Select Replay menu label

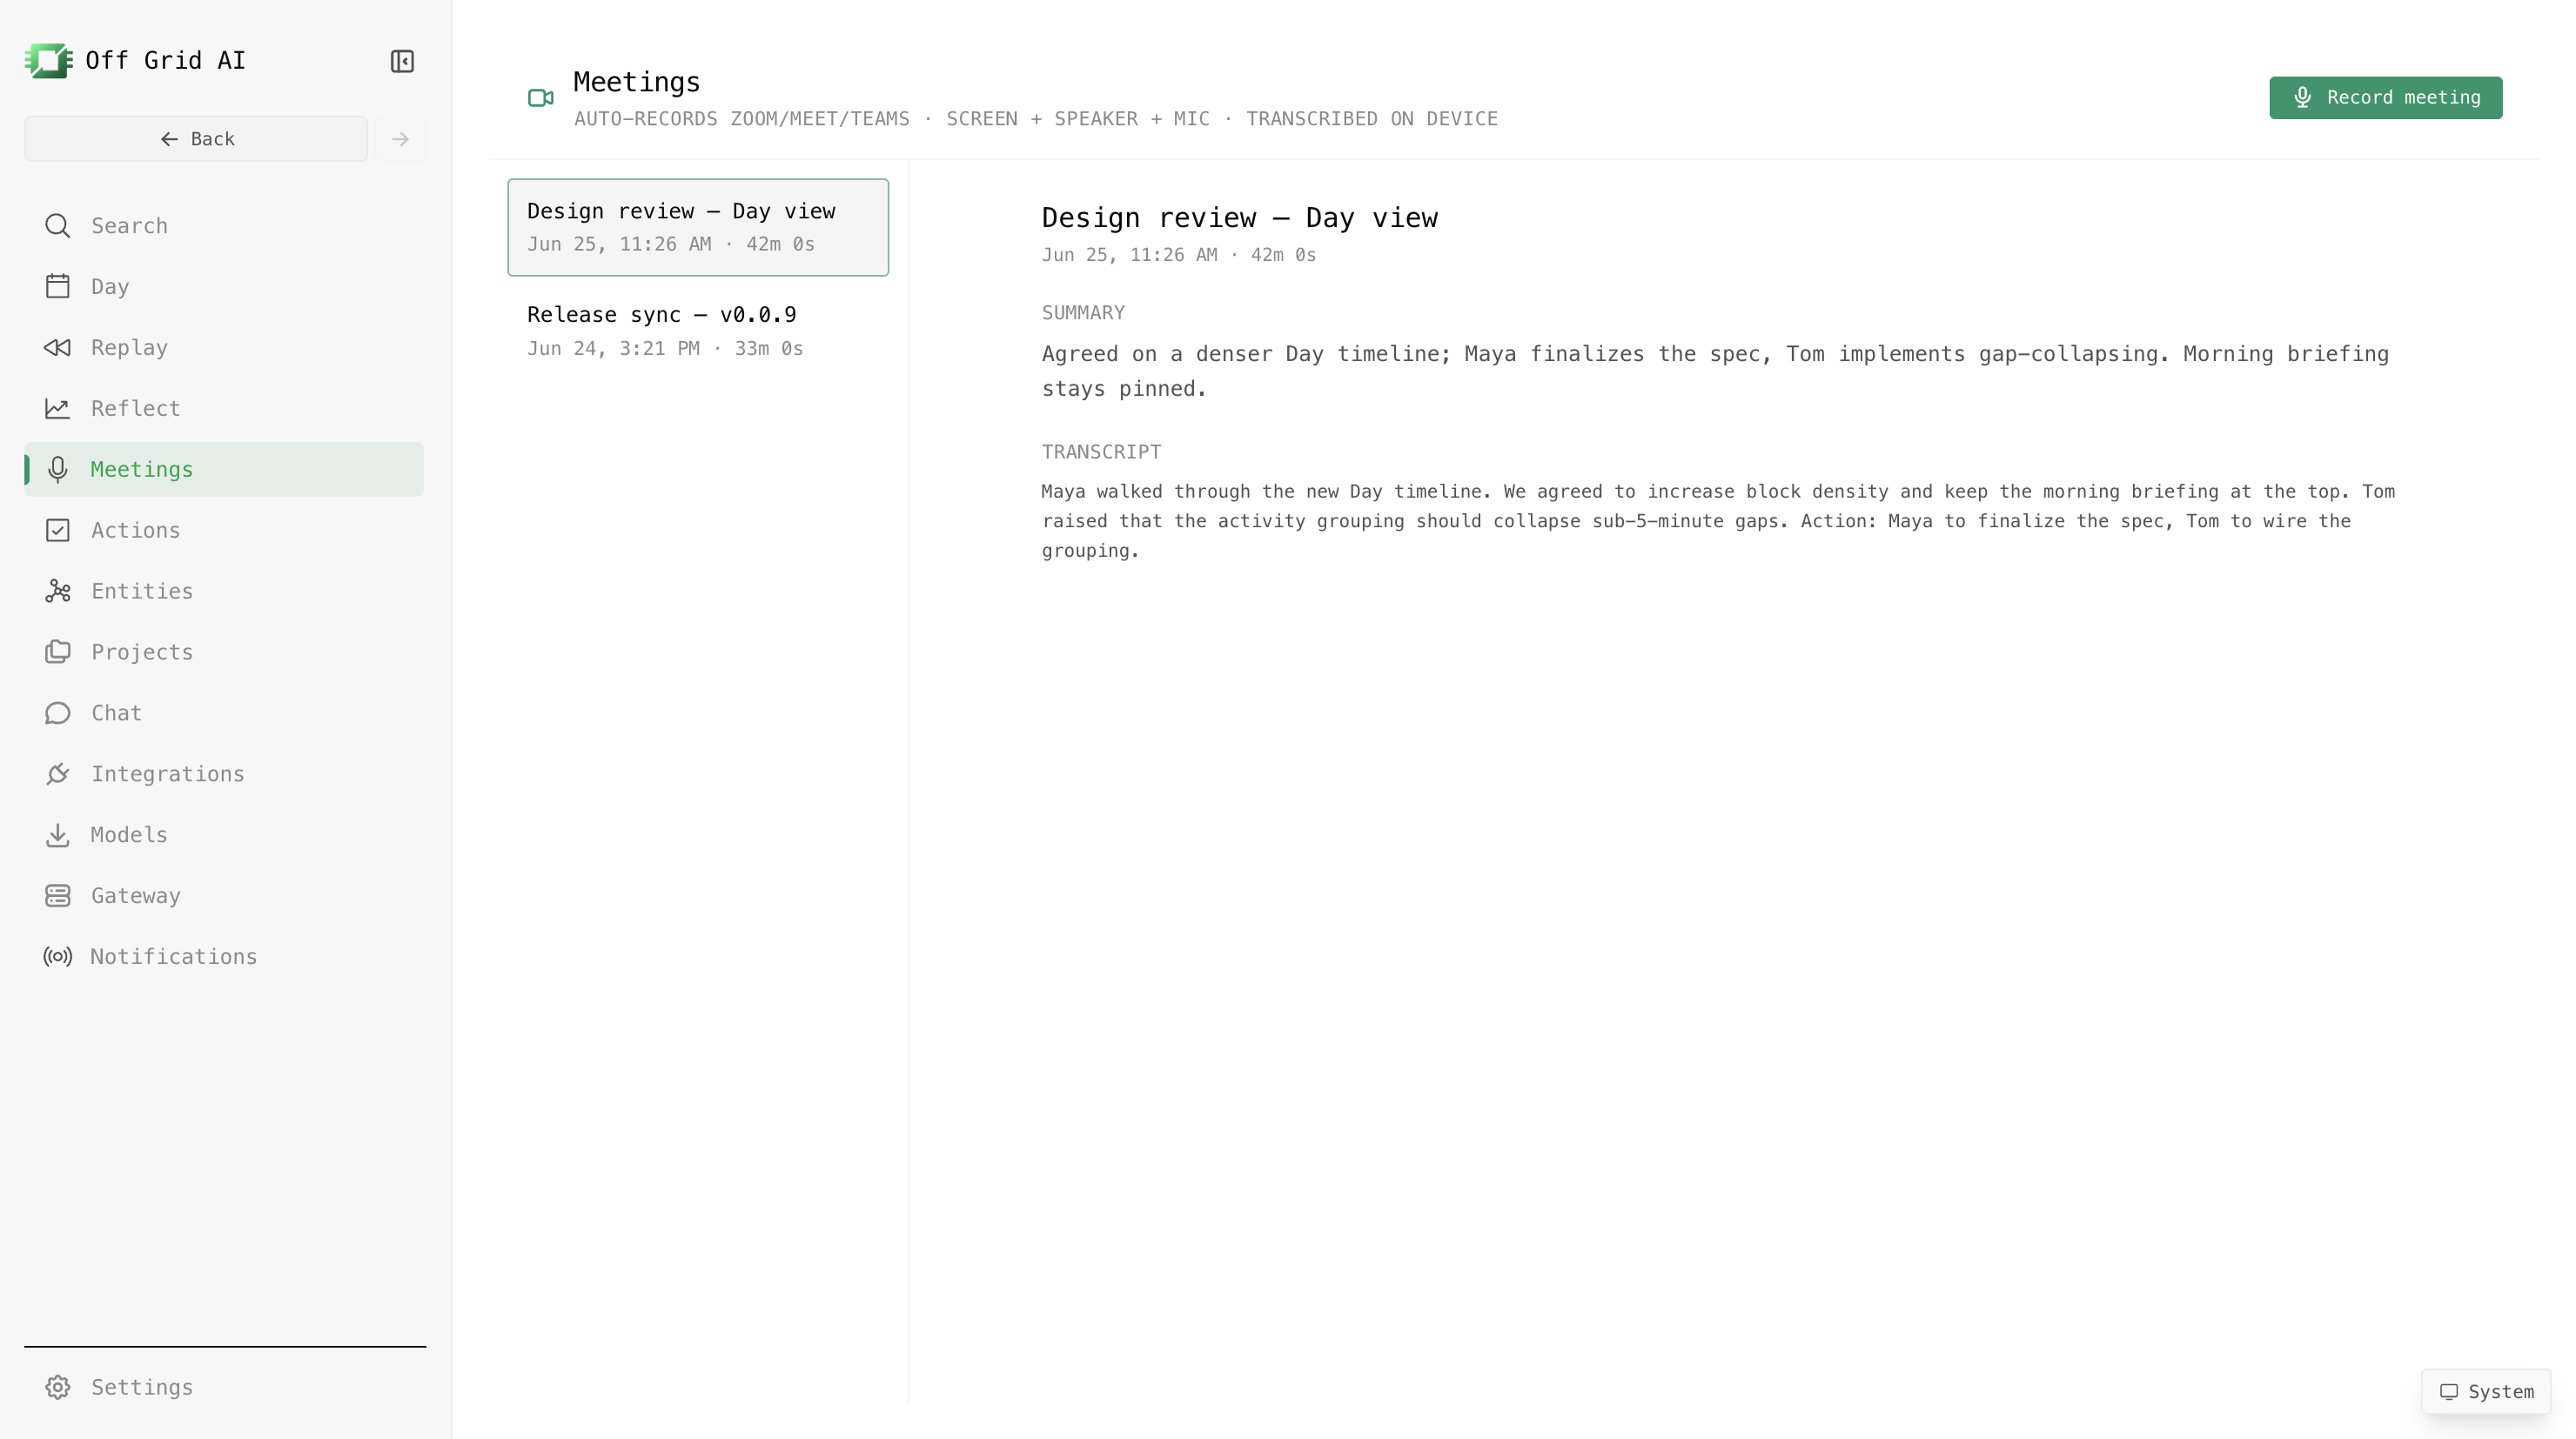[130, 348]
